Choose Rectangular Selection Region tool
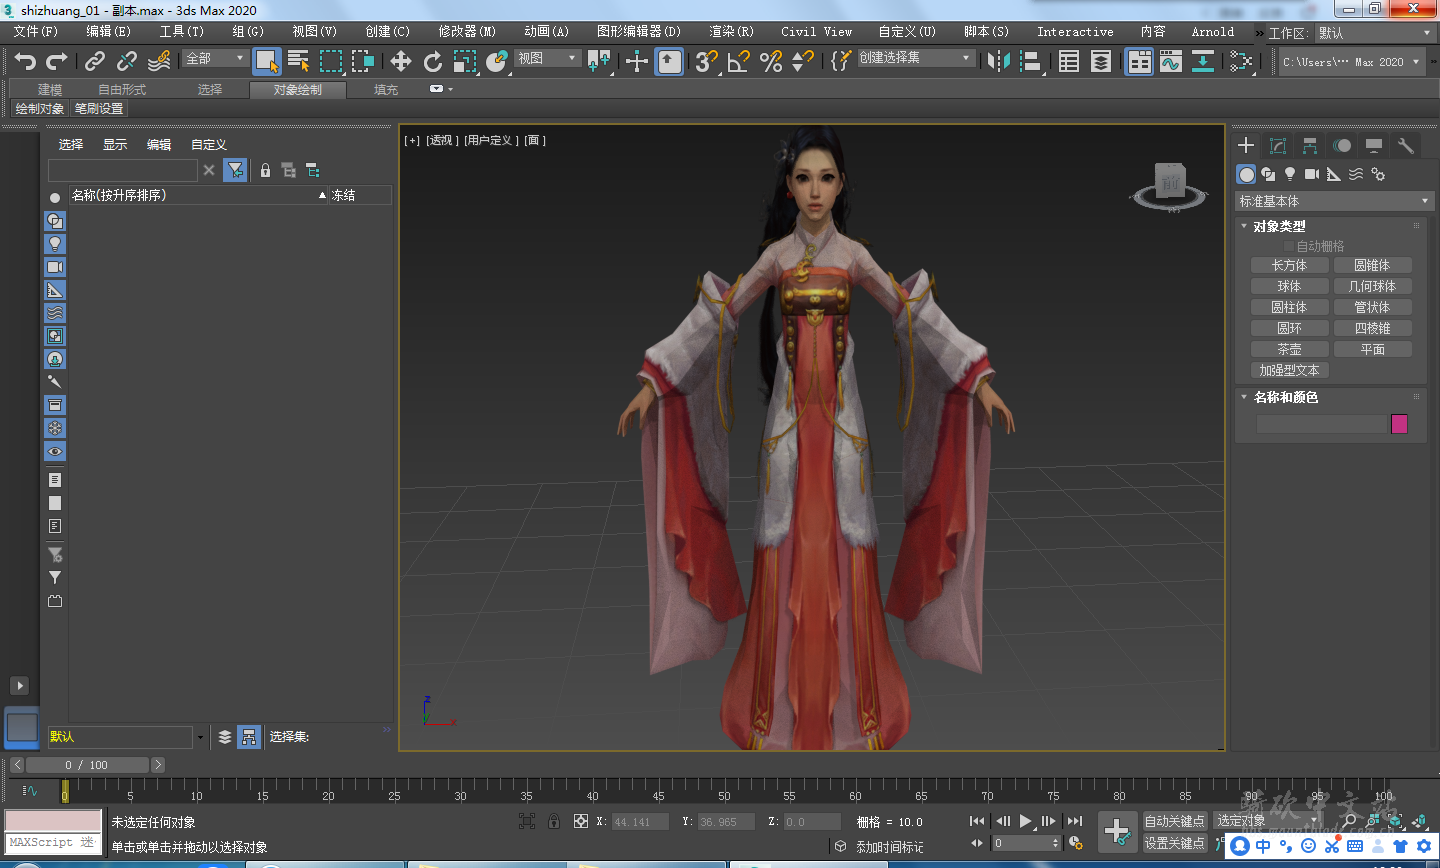The image size is (1440, 868). pyautogui.click(x=331, y=62)
